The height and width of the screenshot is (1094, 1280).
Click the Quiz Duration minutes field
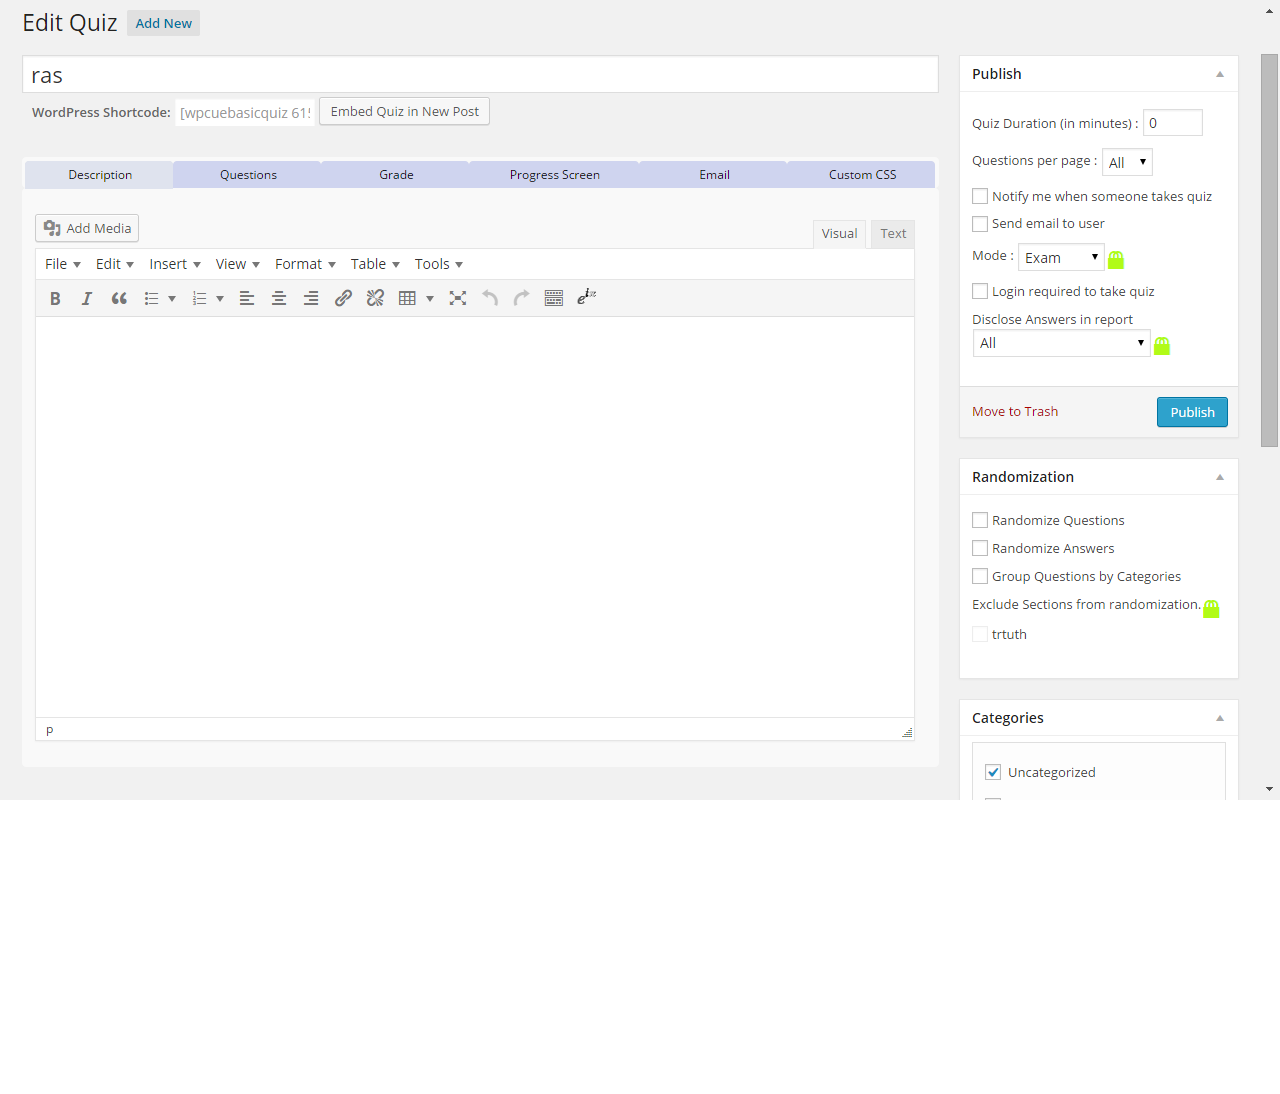(1172, 123)
